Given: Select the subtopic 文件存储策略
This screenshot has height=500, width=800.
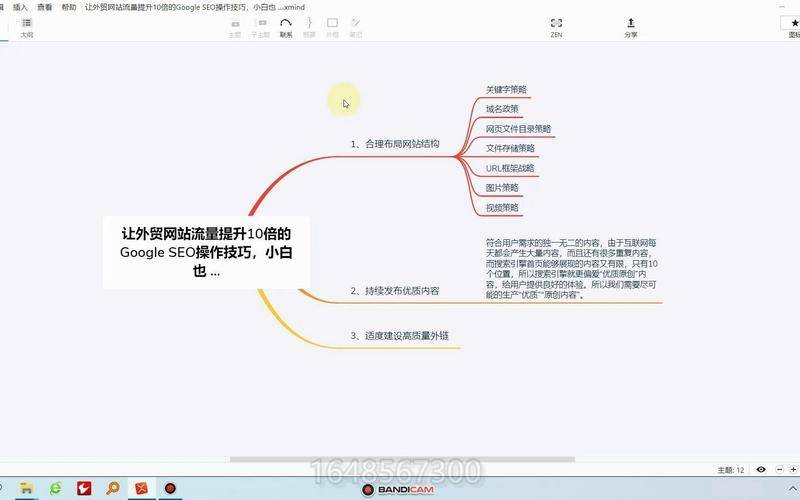Looking at the screenshot, I should 510,148.
